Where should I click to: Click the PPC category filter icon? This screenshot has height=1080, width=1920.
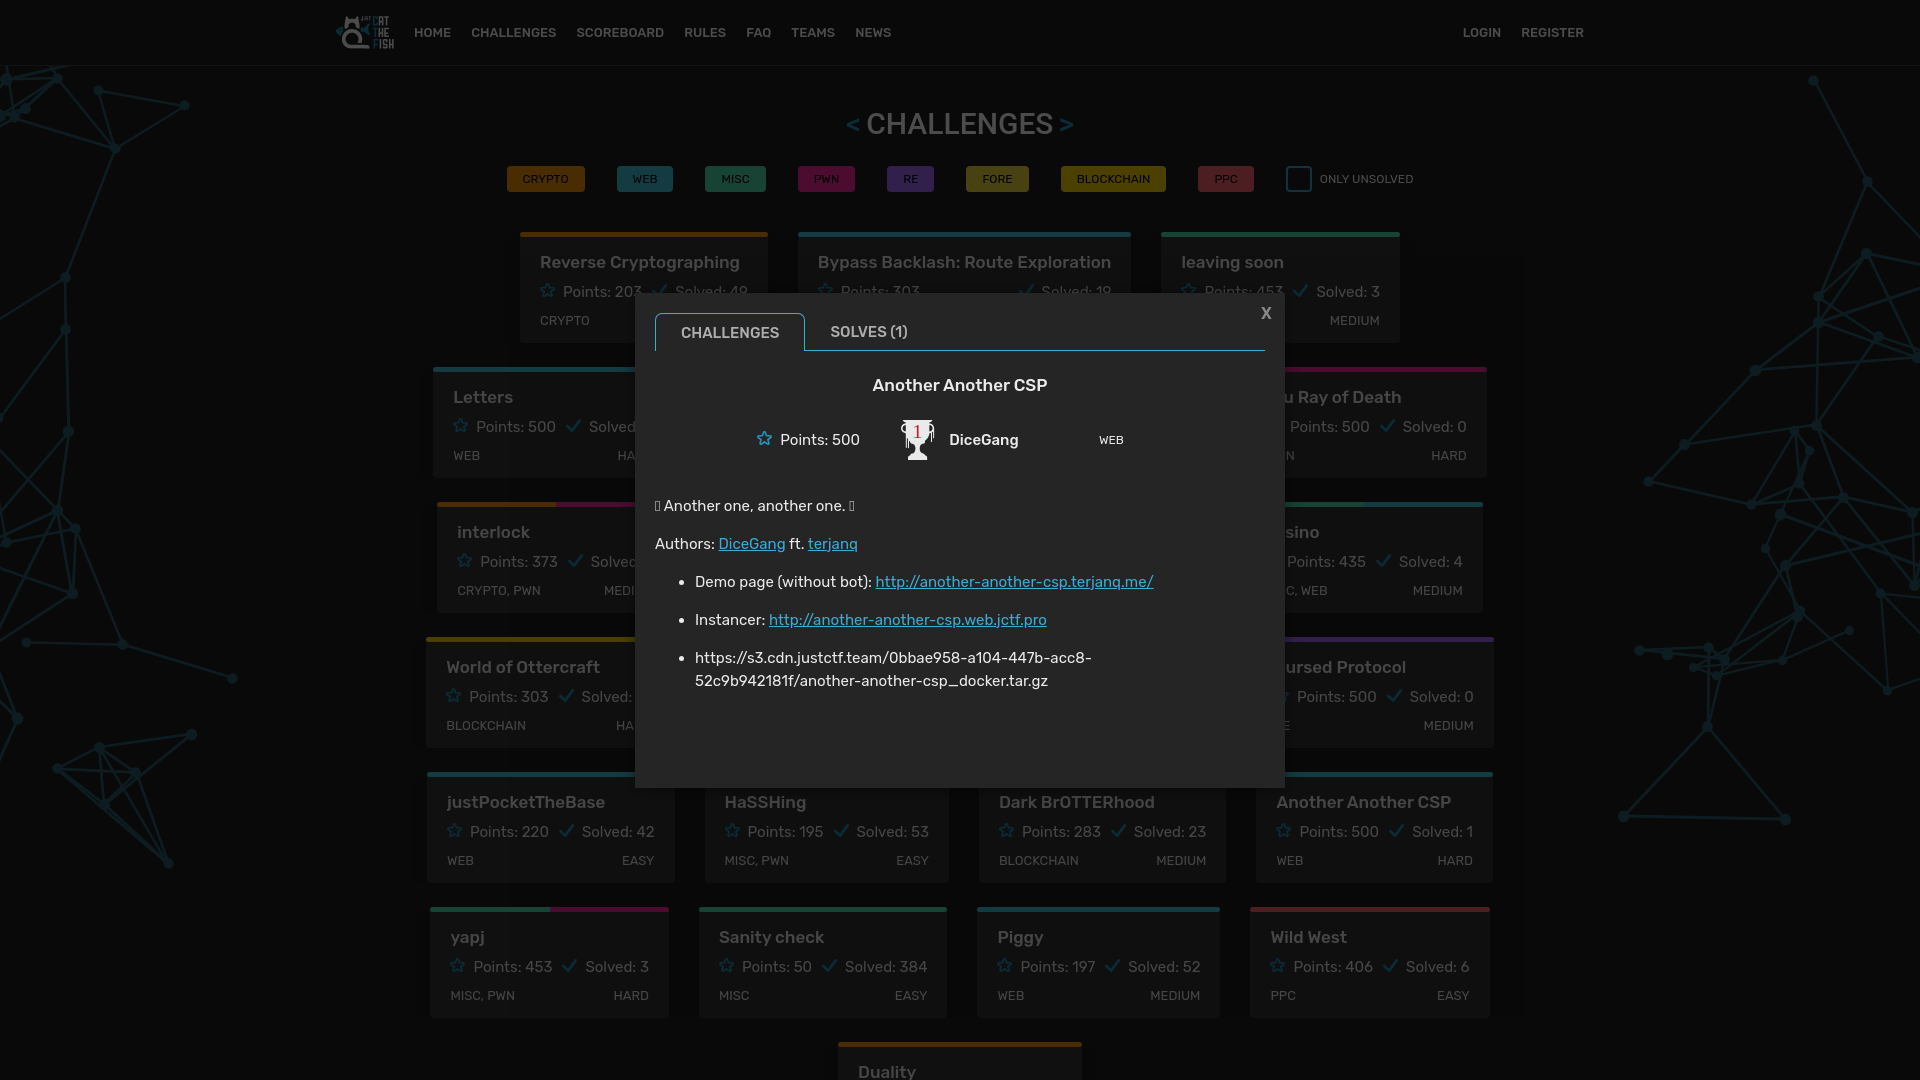click(x=1225, y=179)
